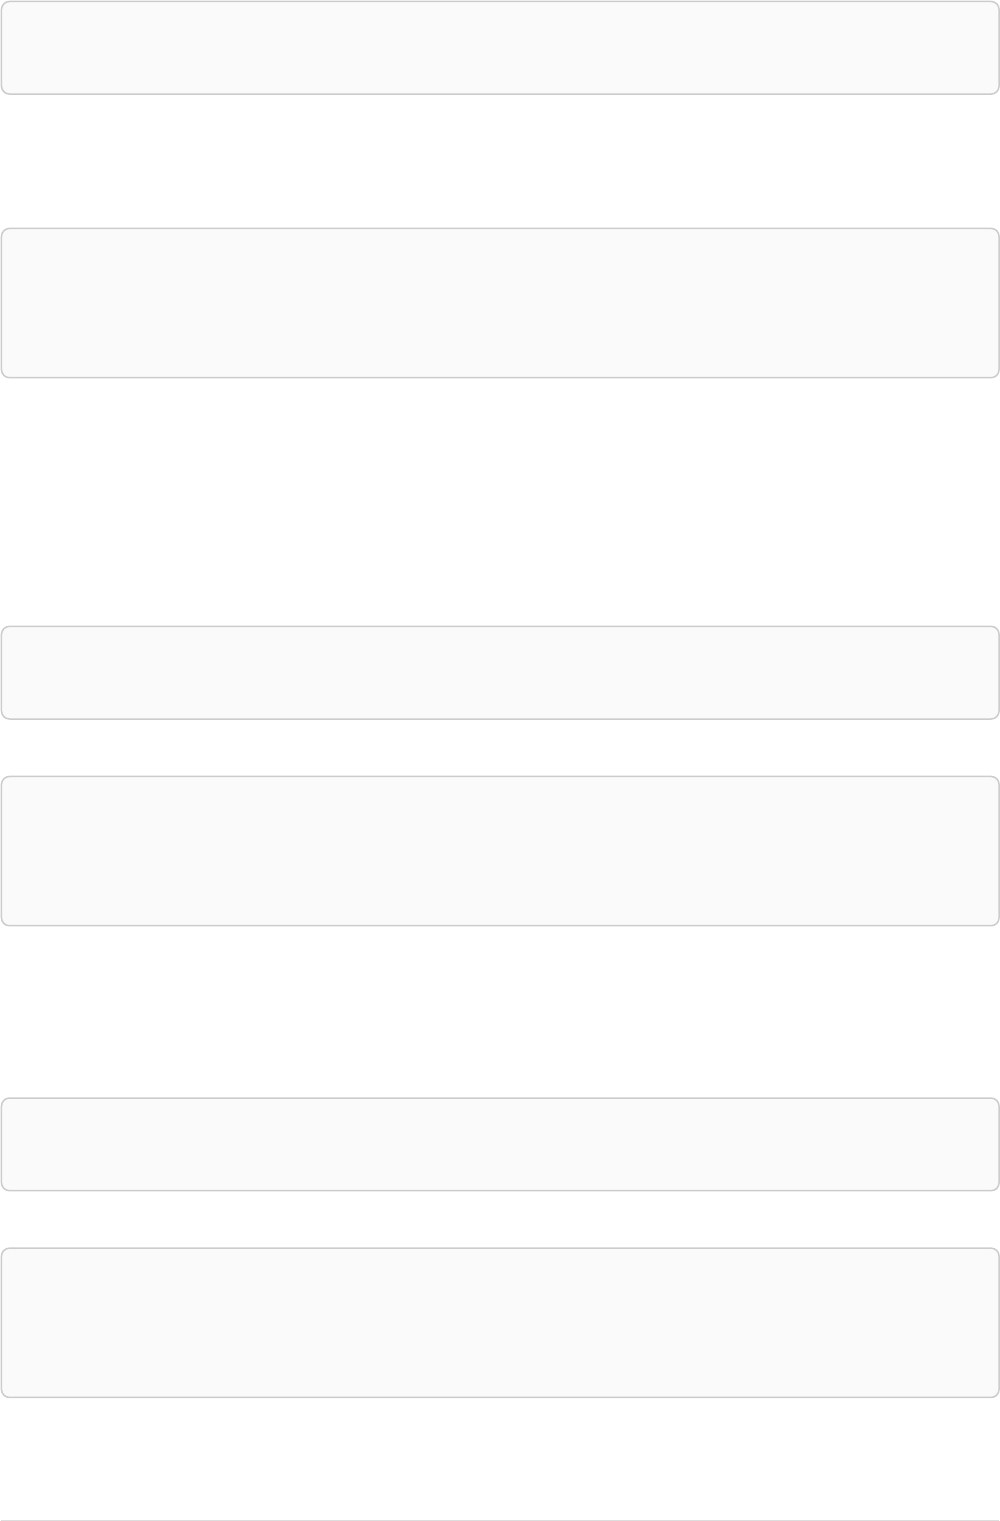Click the left end of the third gray box

[x=20, y=672]
